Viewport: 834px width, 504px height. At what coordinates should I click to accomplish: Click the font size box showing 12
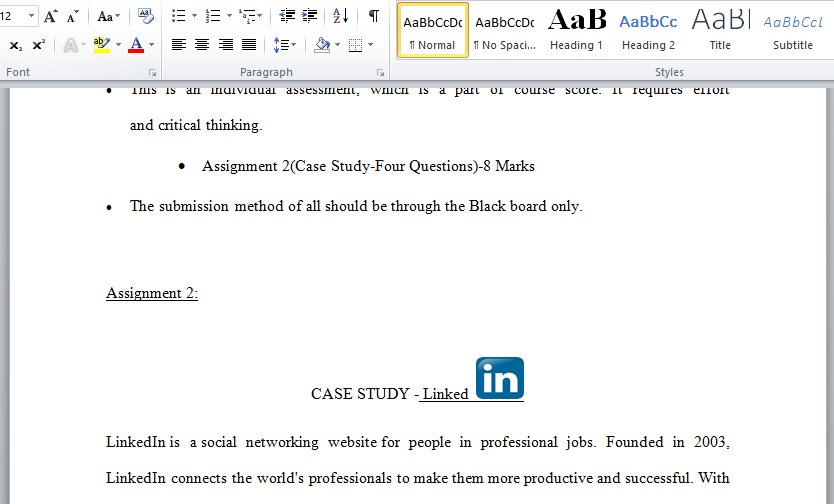click(x=11, y=16)
